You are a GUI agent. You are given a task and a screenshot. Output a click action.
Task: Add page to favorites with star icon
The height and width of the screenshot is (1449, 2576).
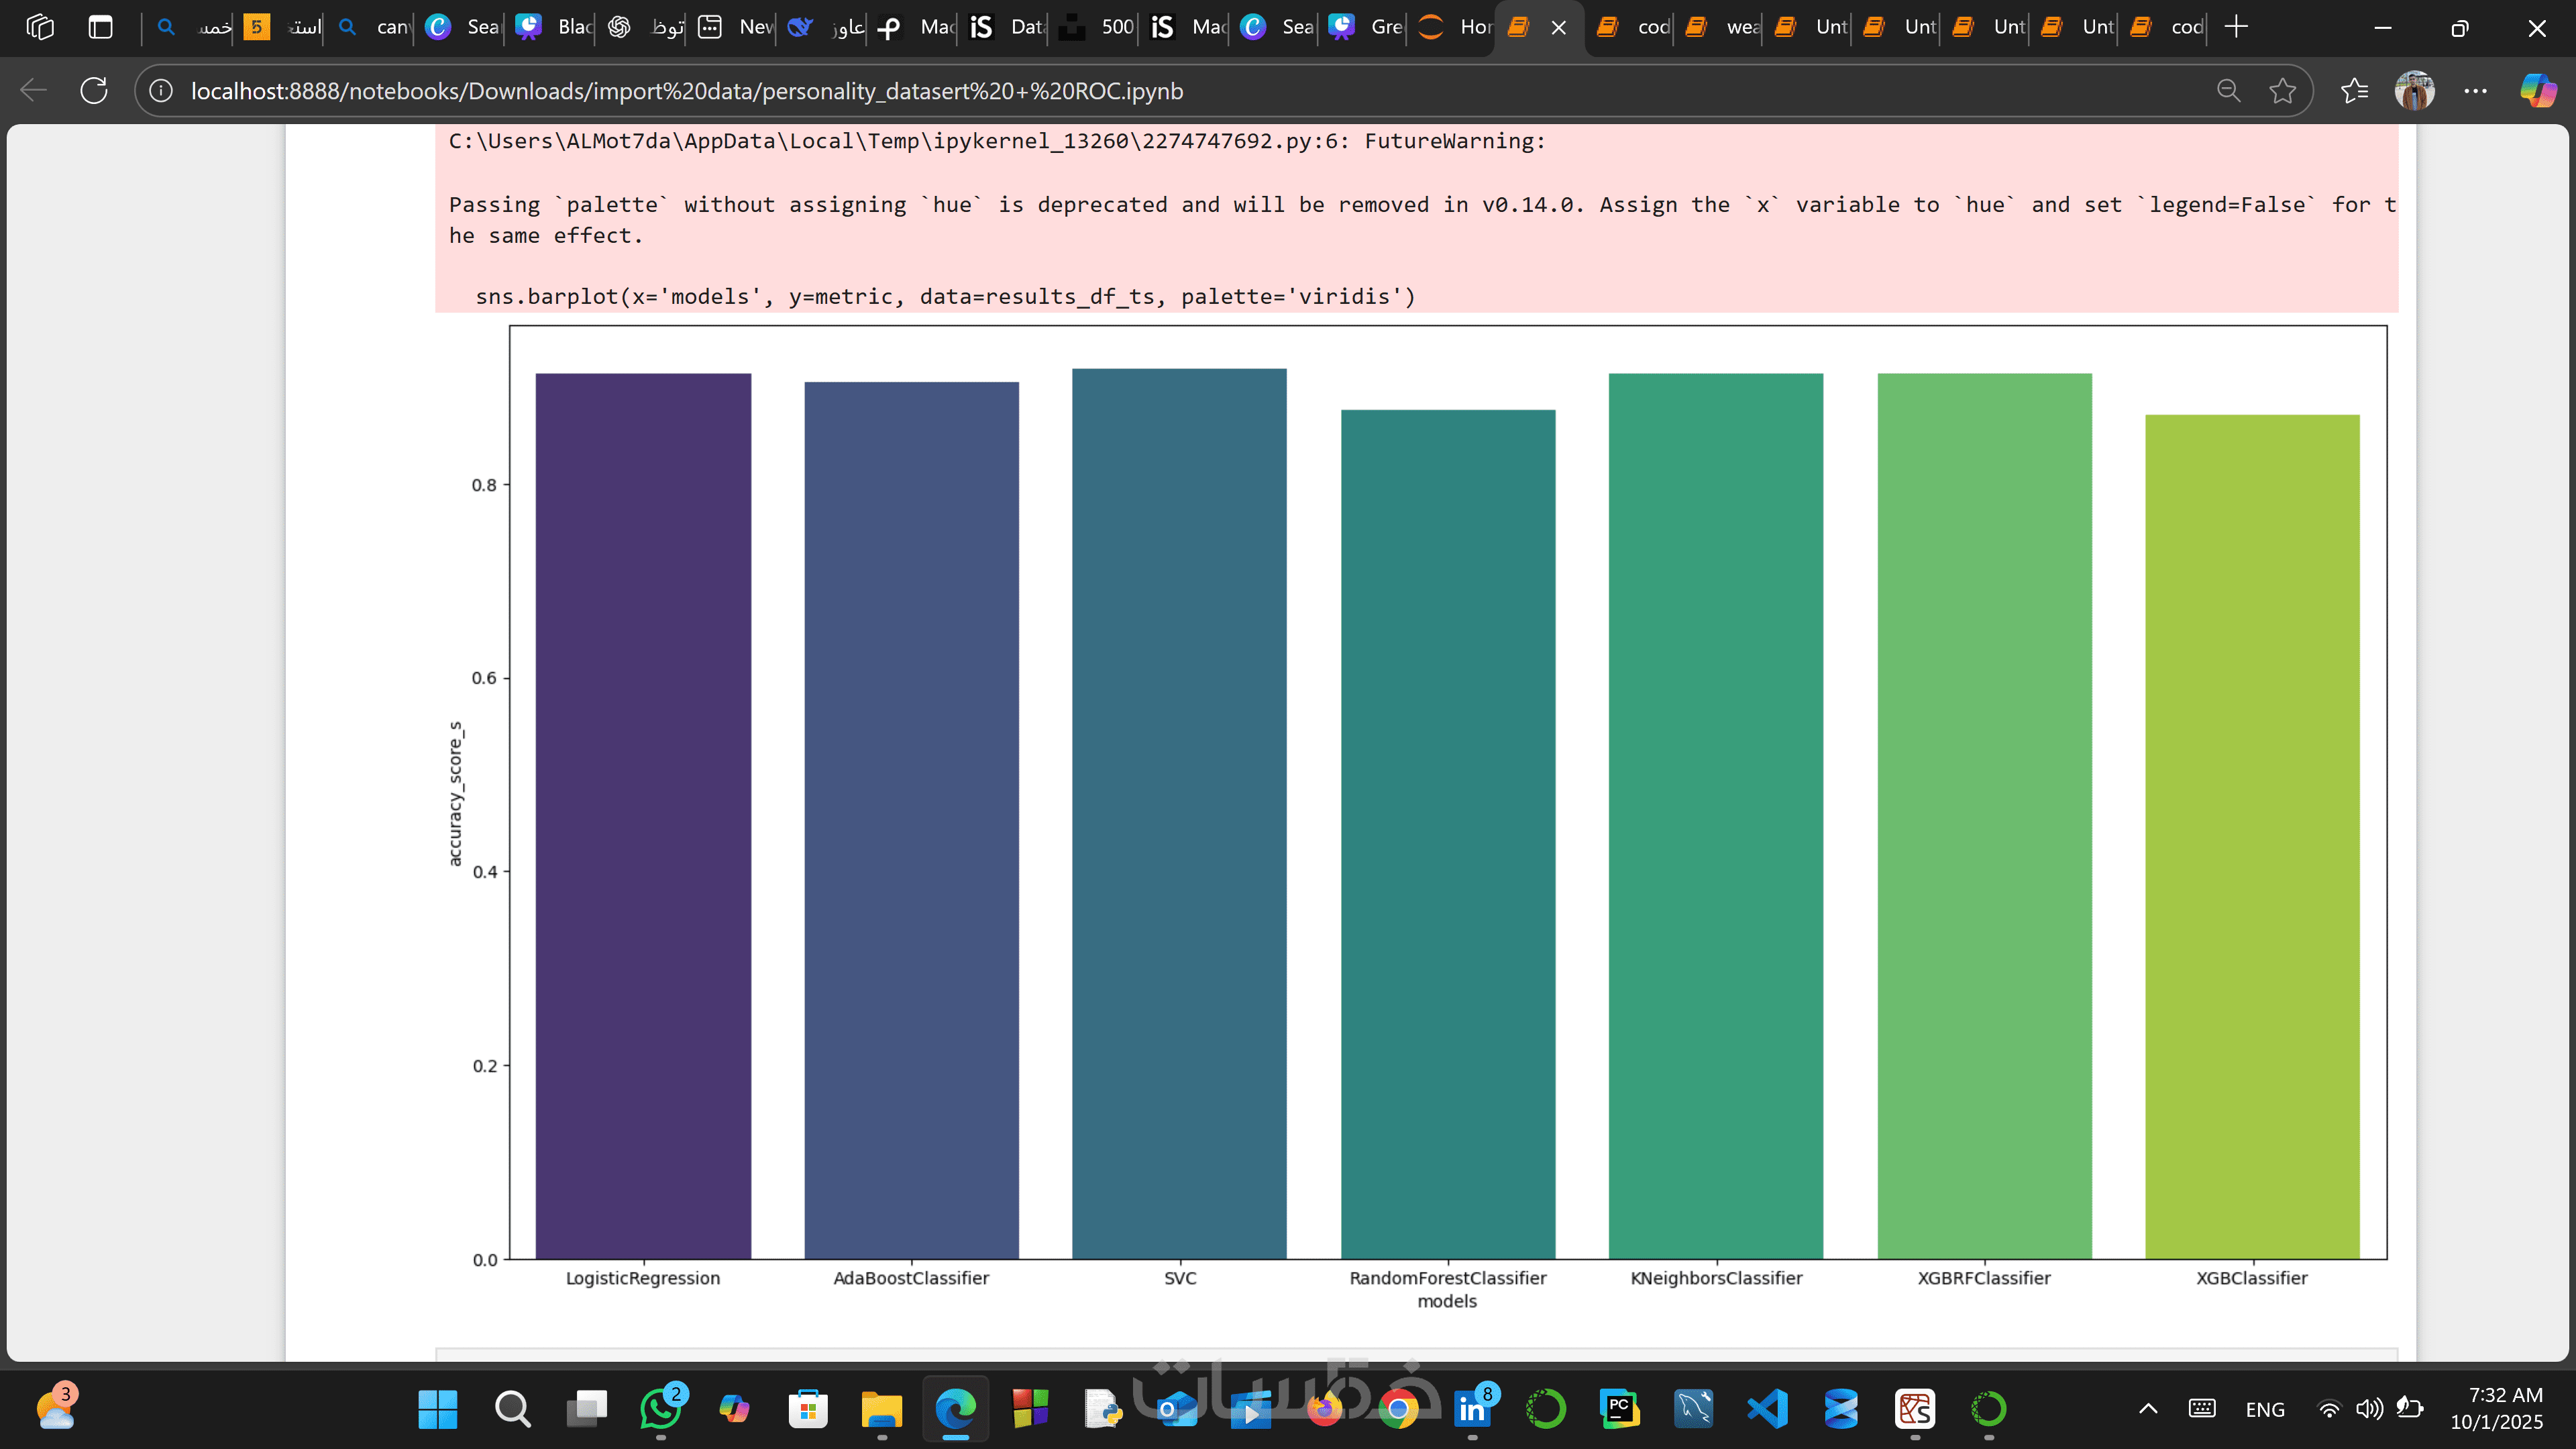coord(2282,91)
